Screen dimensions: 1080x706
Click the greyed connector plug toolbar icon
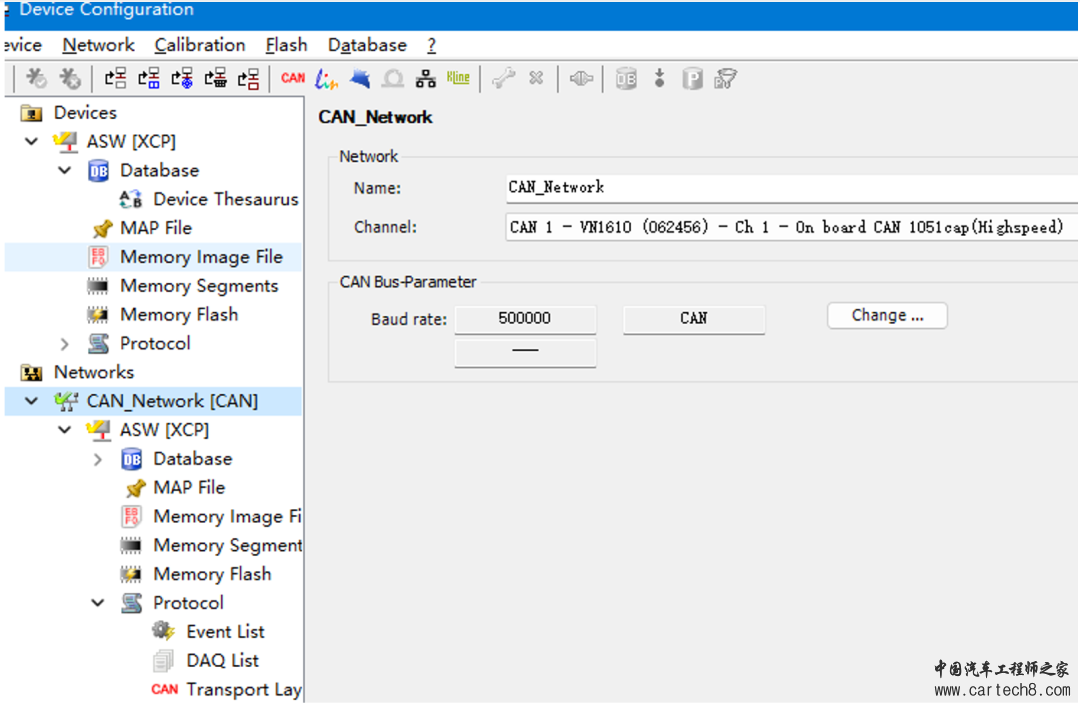tap(581, 79)
